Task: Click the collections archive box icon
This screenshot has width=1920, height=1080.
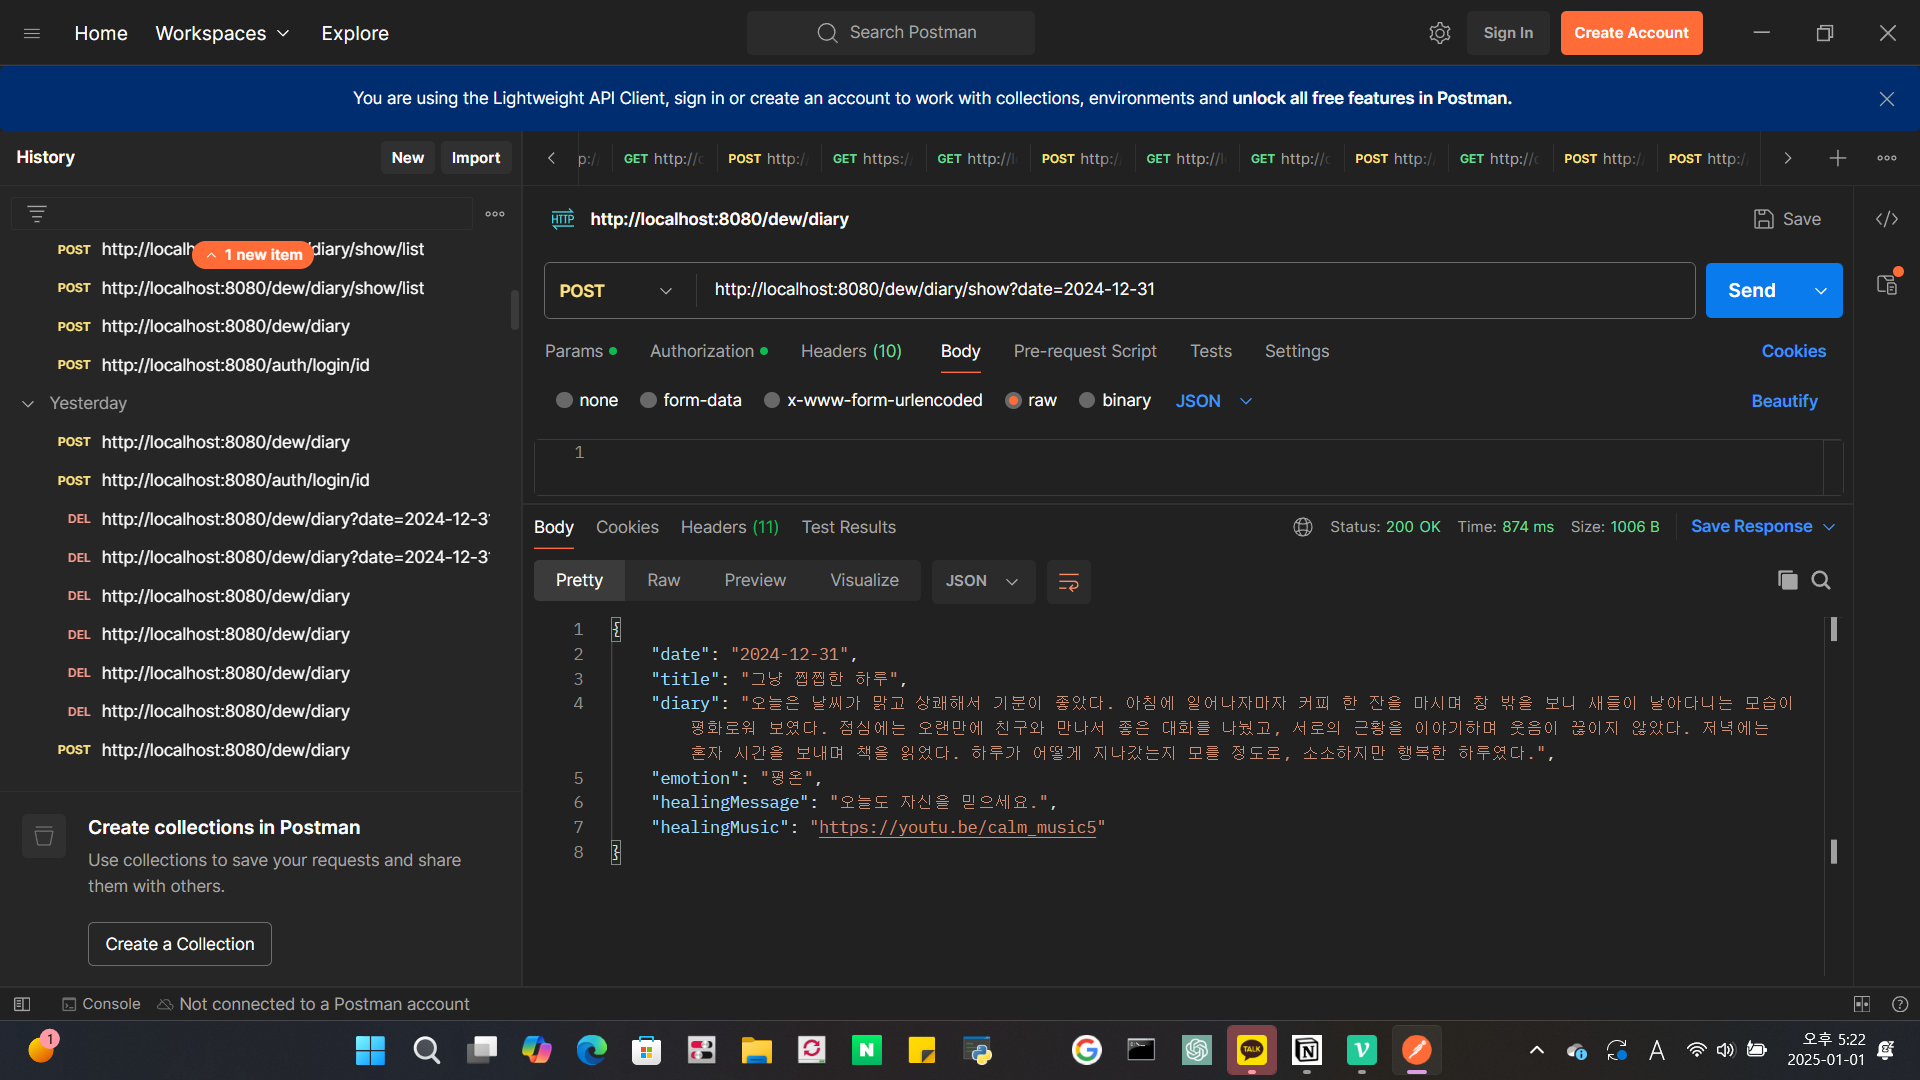Action: [44, 836]
